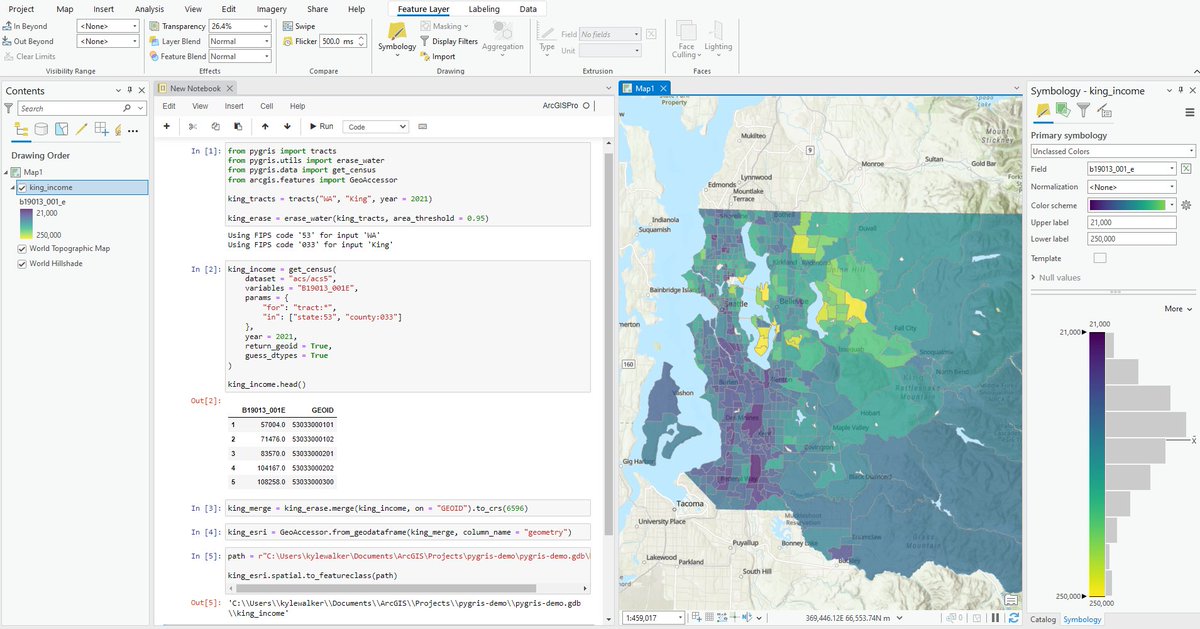Switch to the Data ribbon tab
The height and width of the screenshot is (629, 1200).
click(528, 9)
